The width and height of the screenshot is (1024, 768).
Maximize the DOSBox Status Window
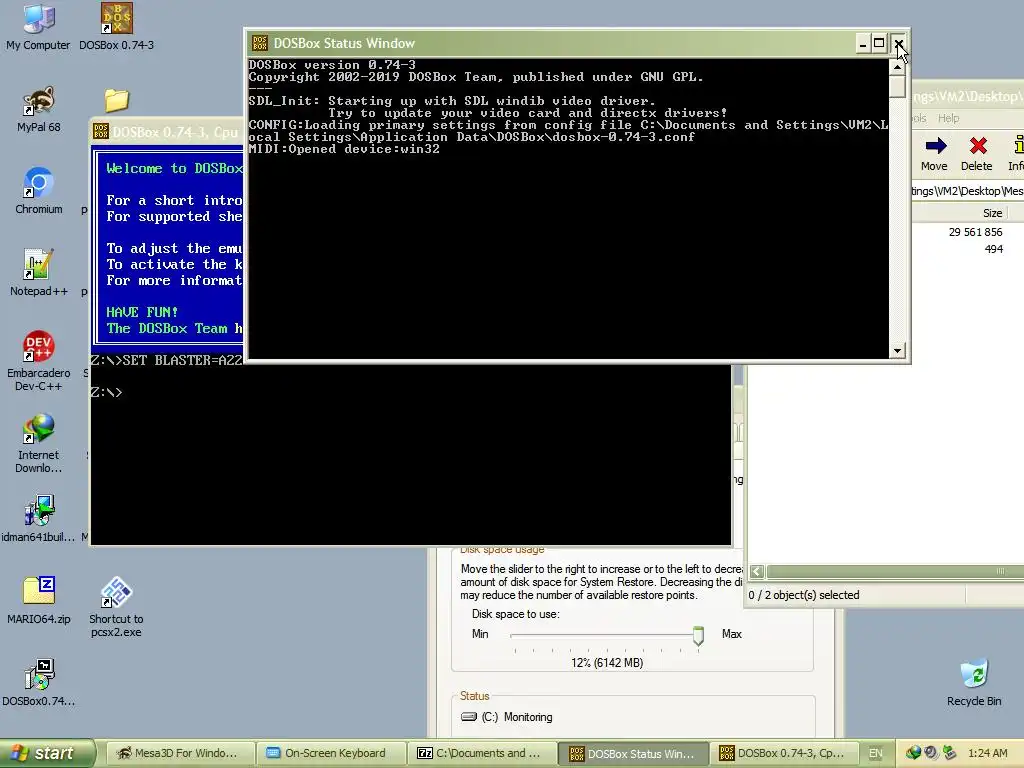tap(879, 44)
